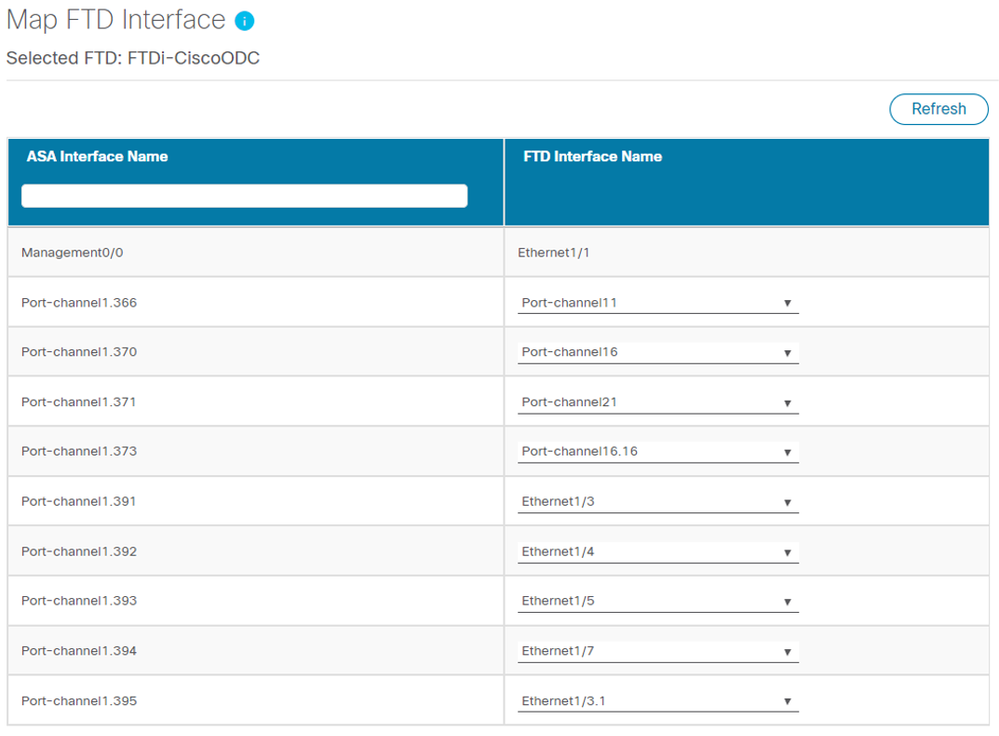
Task: Open the Ethernet1/4 dropdown
Action: [658, 552]
